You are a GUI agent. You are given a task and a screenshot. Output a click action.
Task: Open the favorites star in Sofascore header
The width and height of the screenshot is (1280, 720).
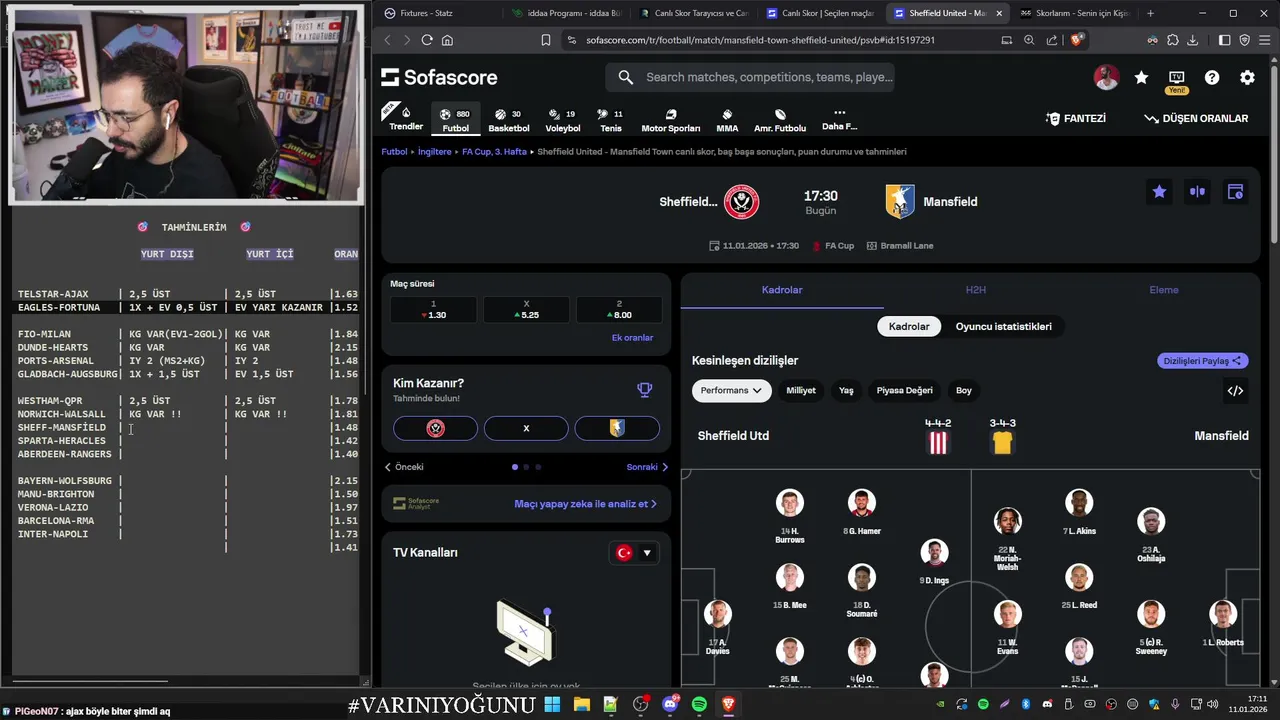click(x=1141, y=77)
